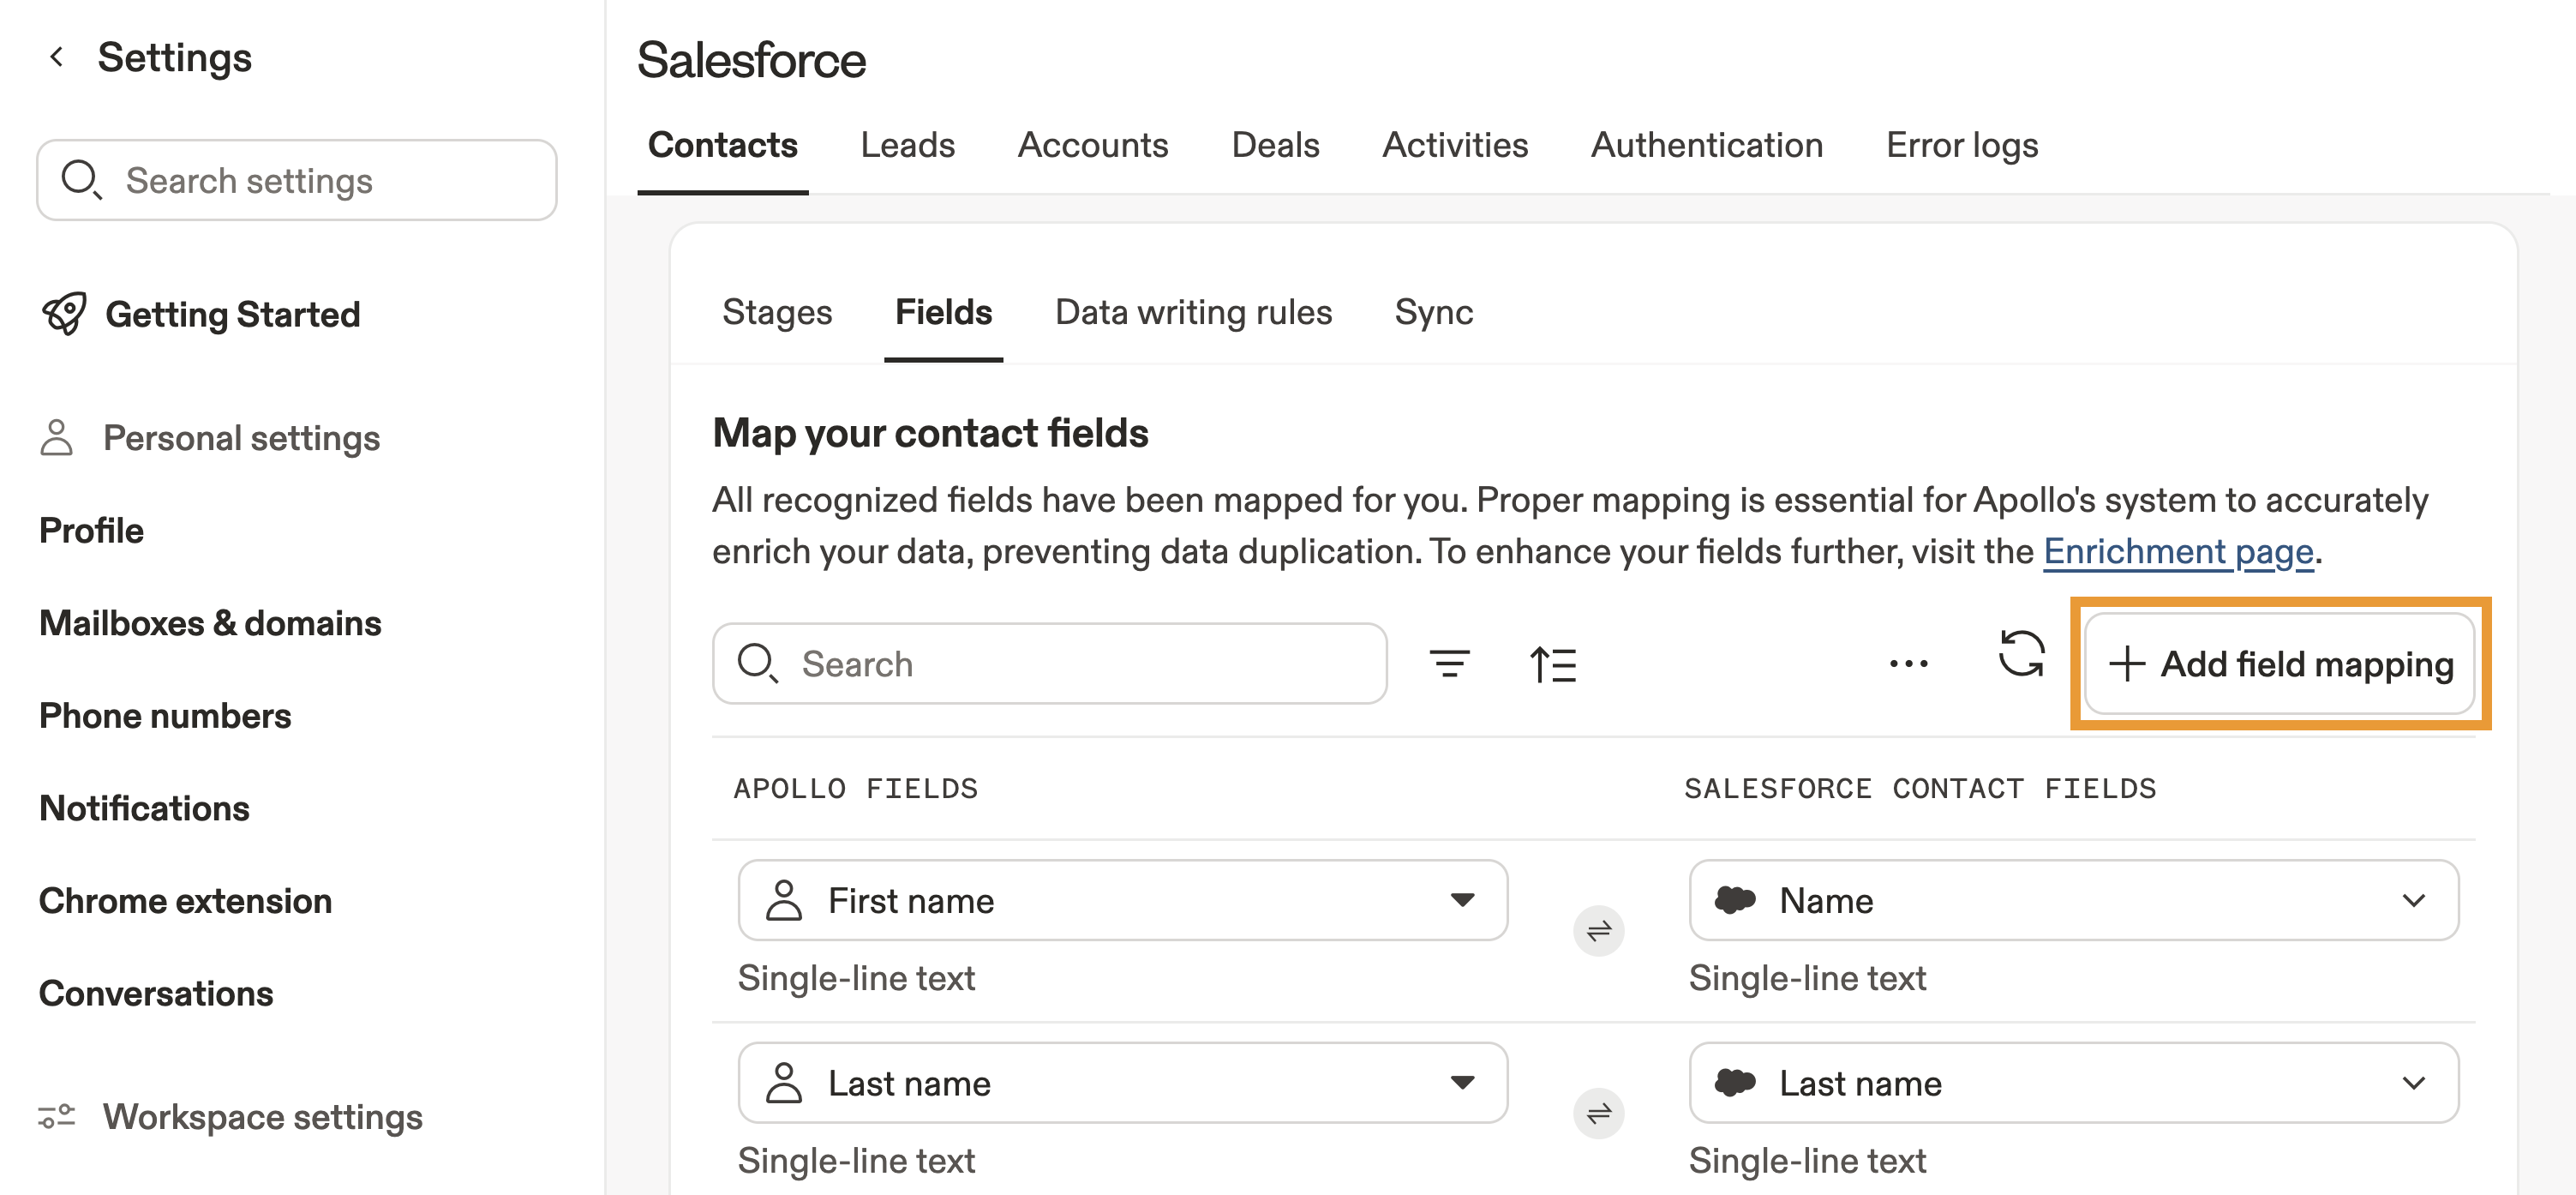This screenshot has width=2576, height=1195.
Task: Click the back arrow beside Settings
Action: click(x=57, y=57)
